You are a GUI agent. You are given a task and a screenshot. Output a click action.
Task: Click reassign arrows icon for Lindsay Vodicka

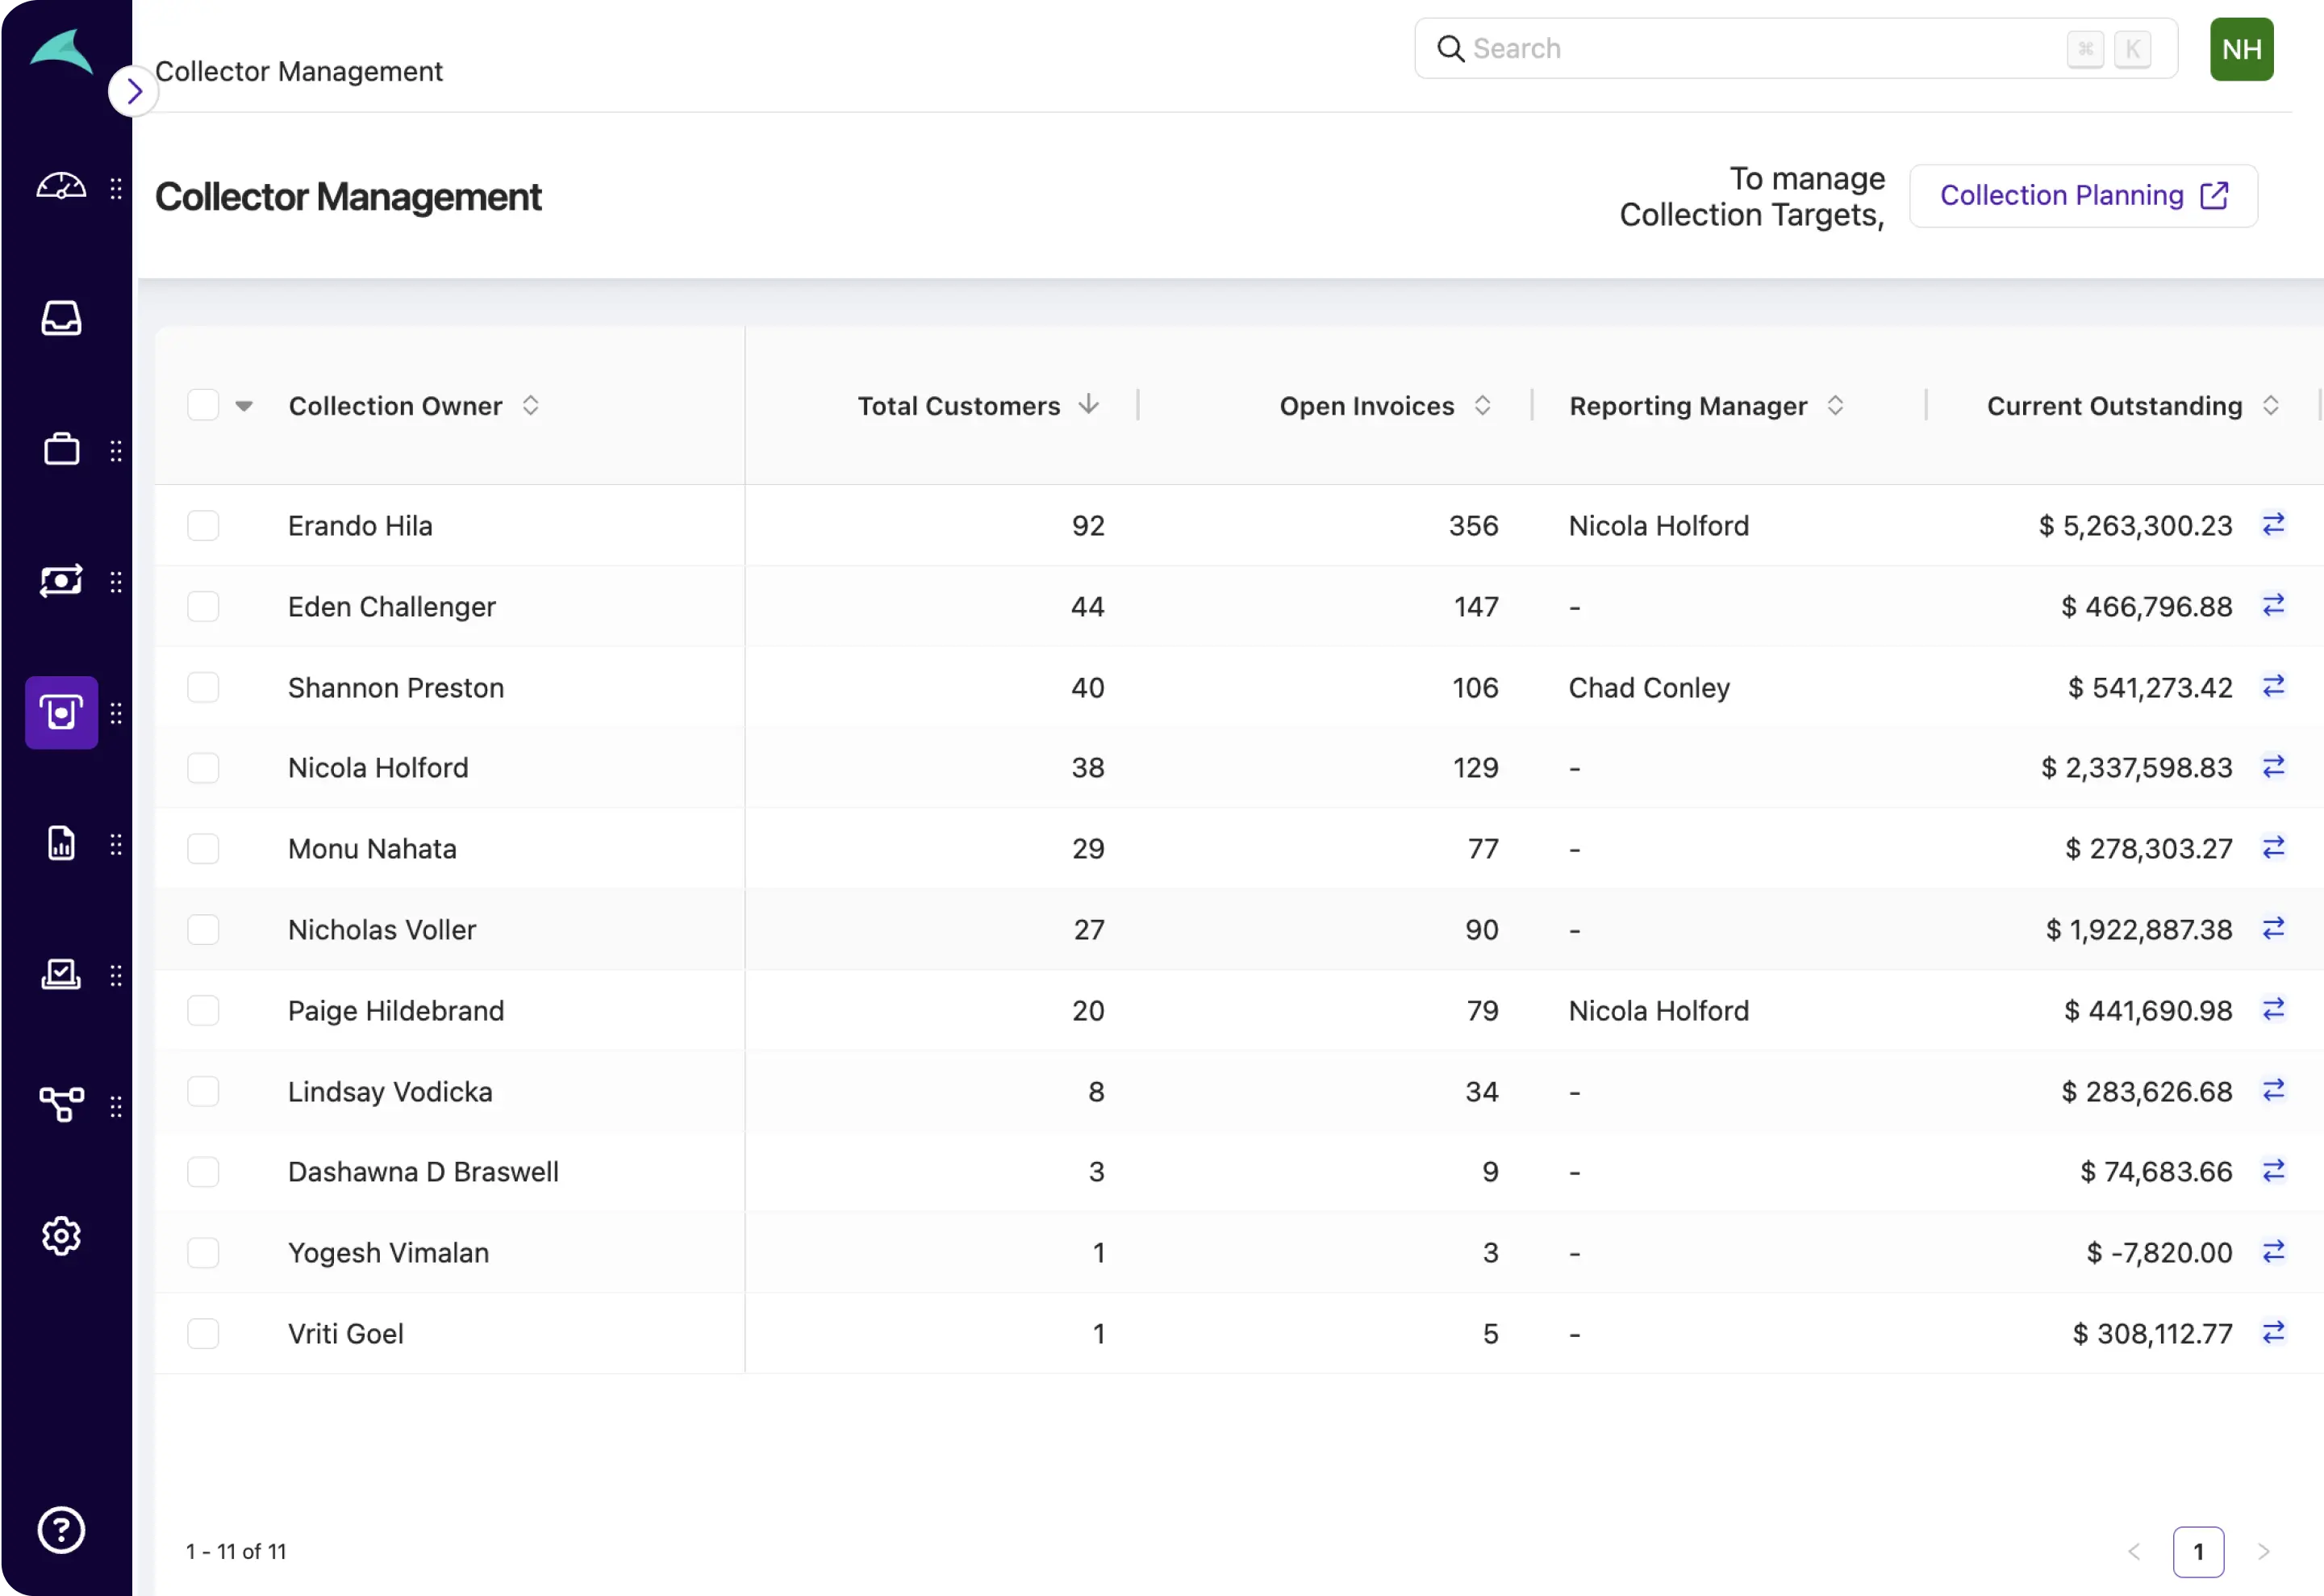tap(2273, 1091)
